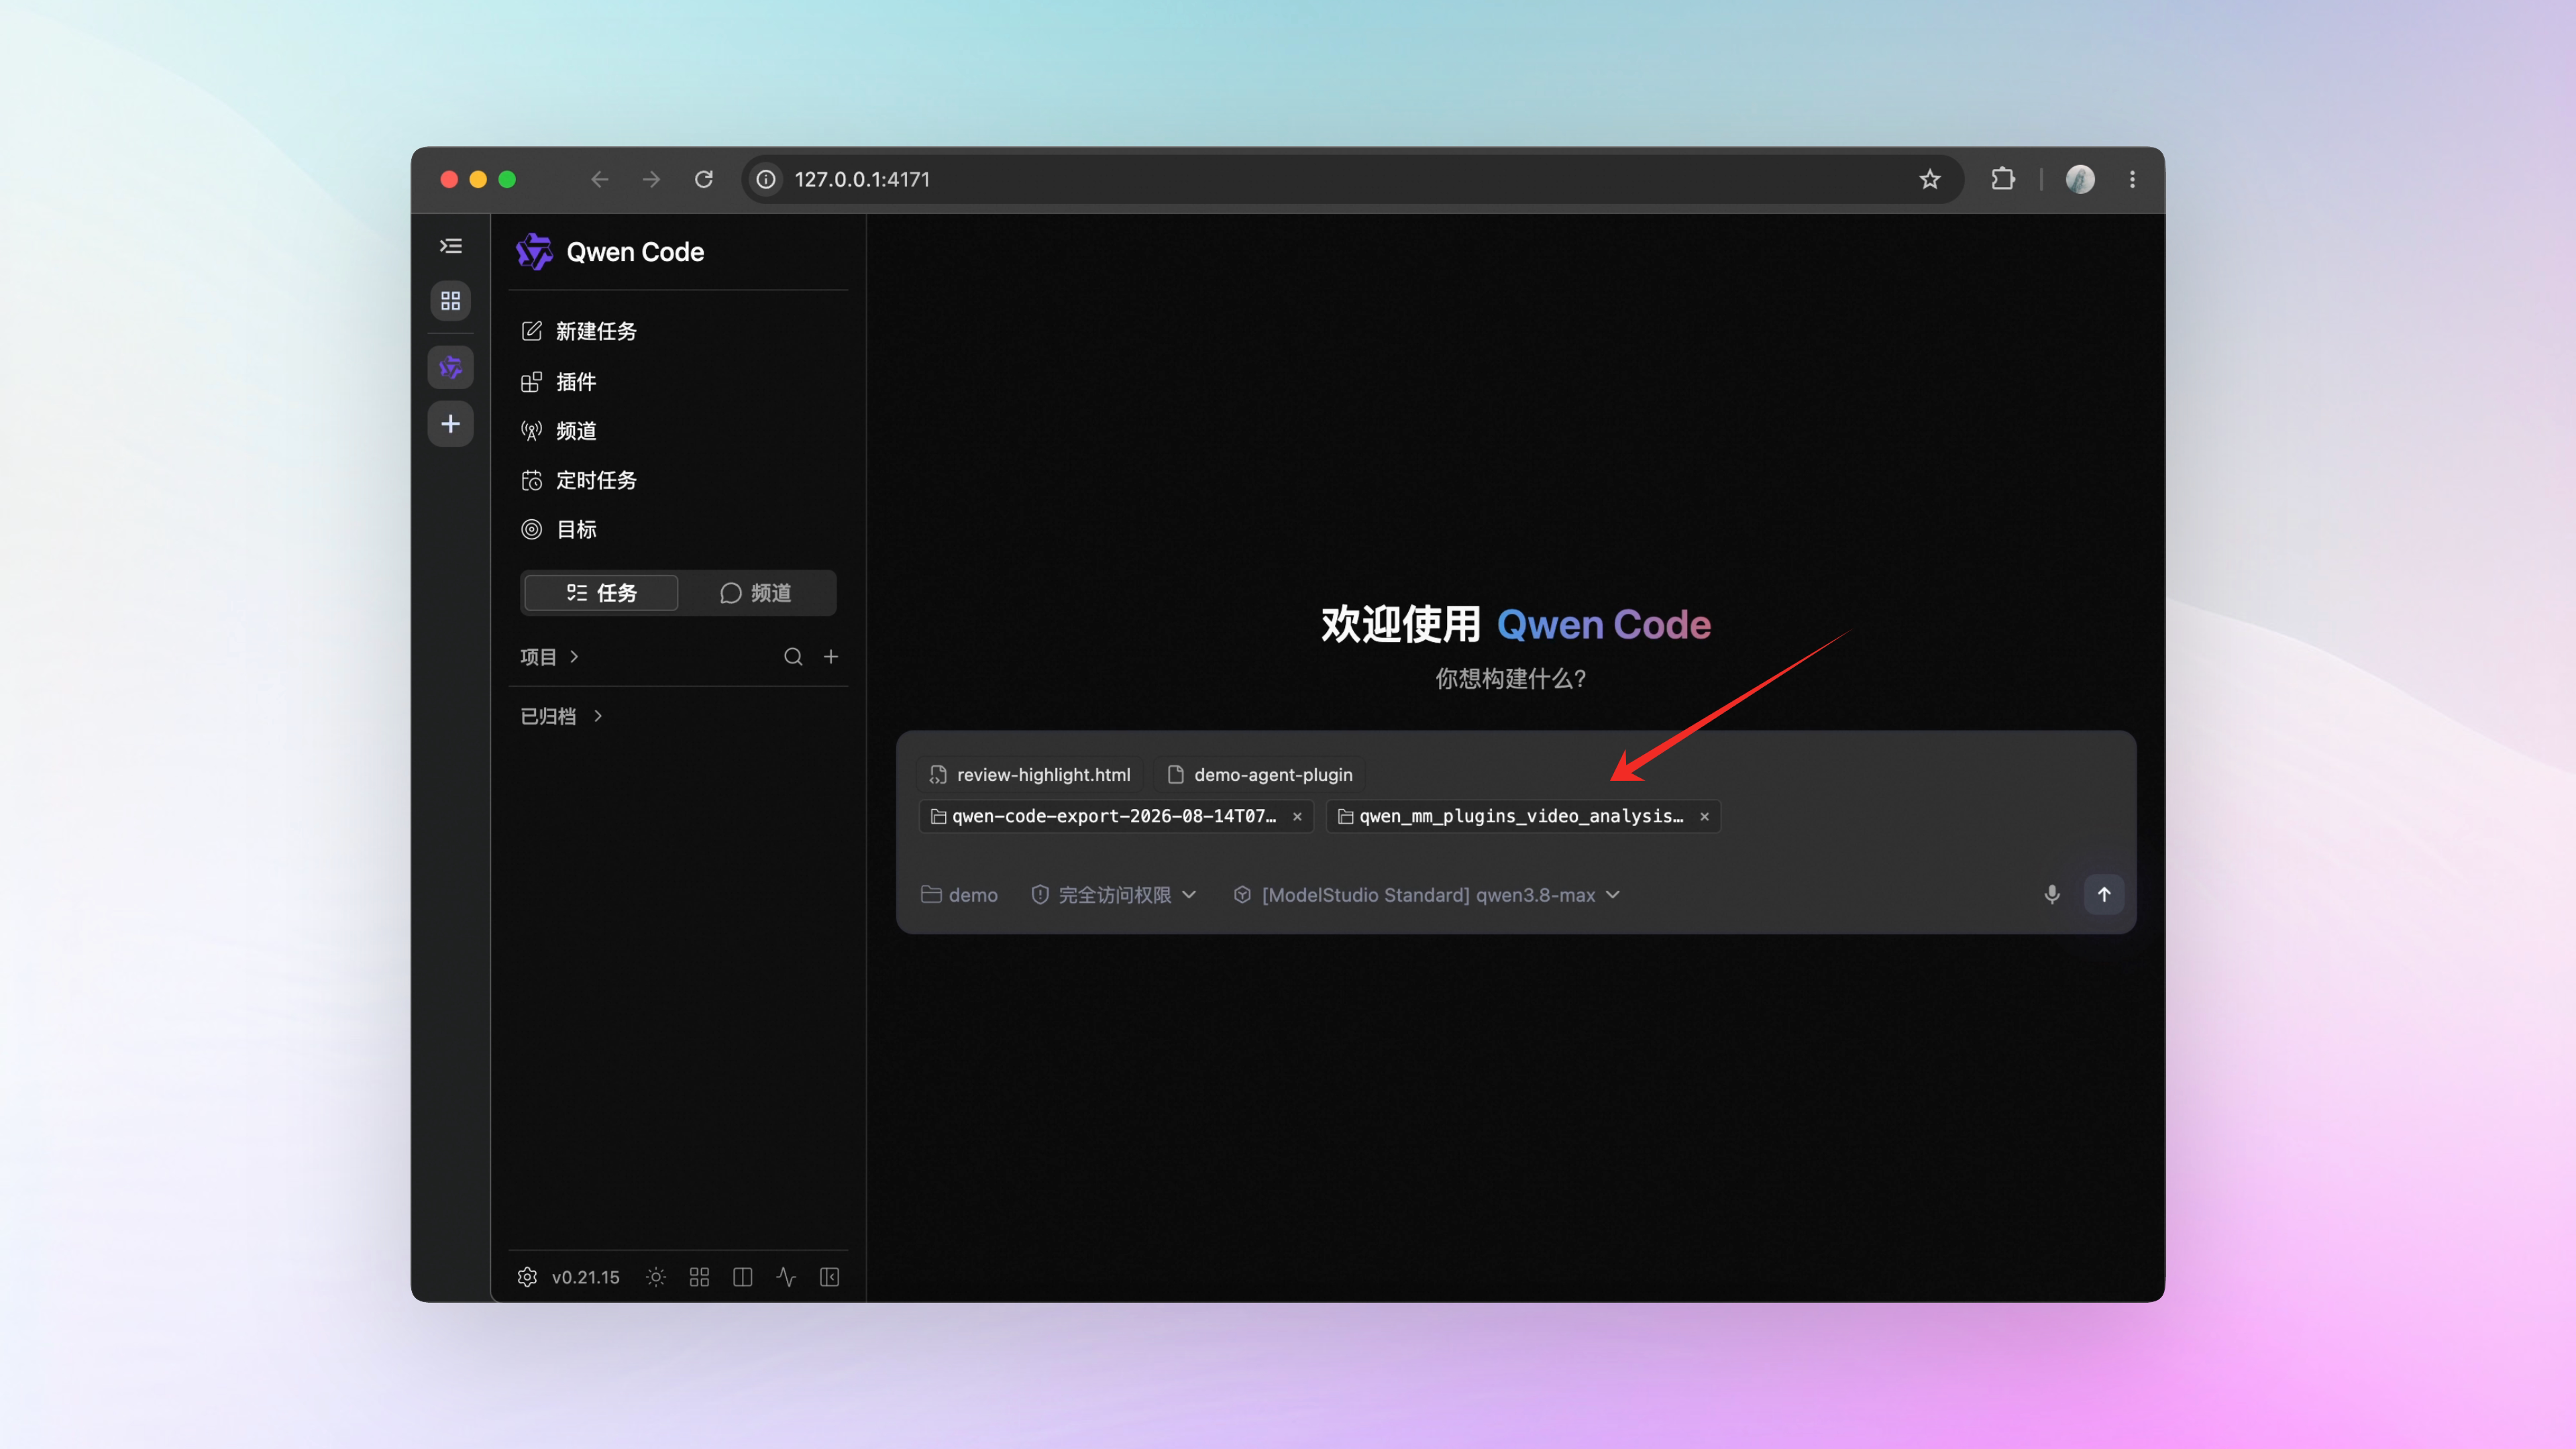Click the v0.21.15 version label
This screenshot has height=1449, width=2576.
tap(586, 1277)
